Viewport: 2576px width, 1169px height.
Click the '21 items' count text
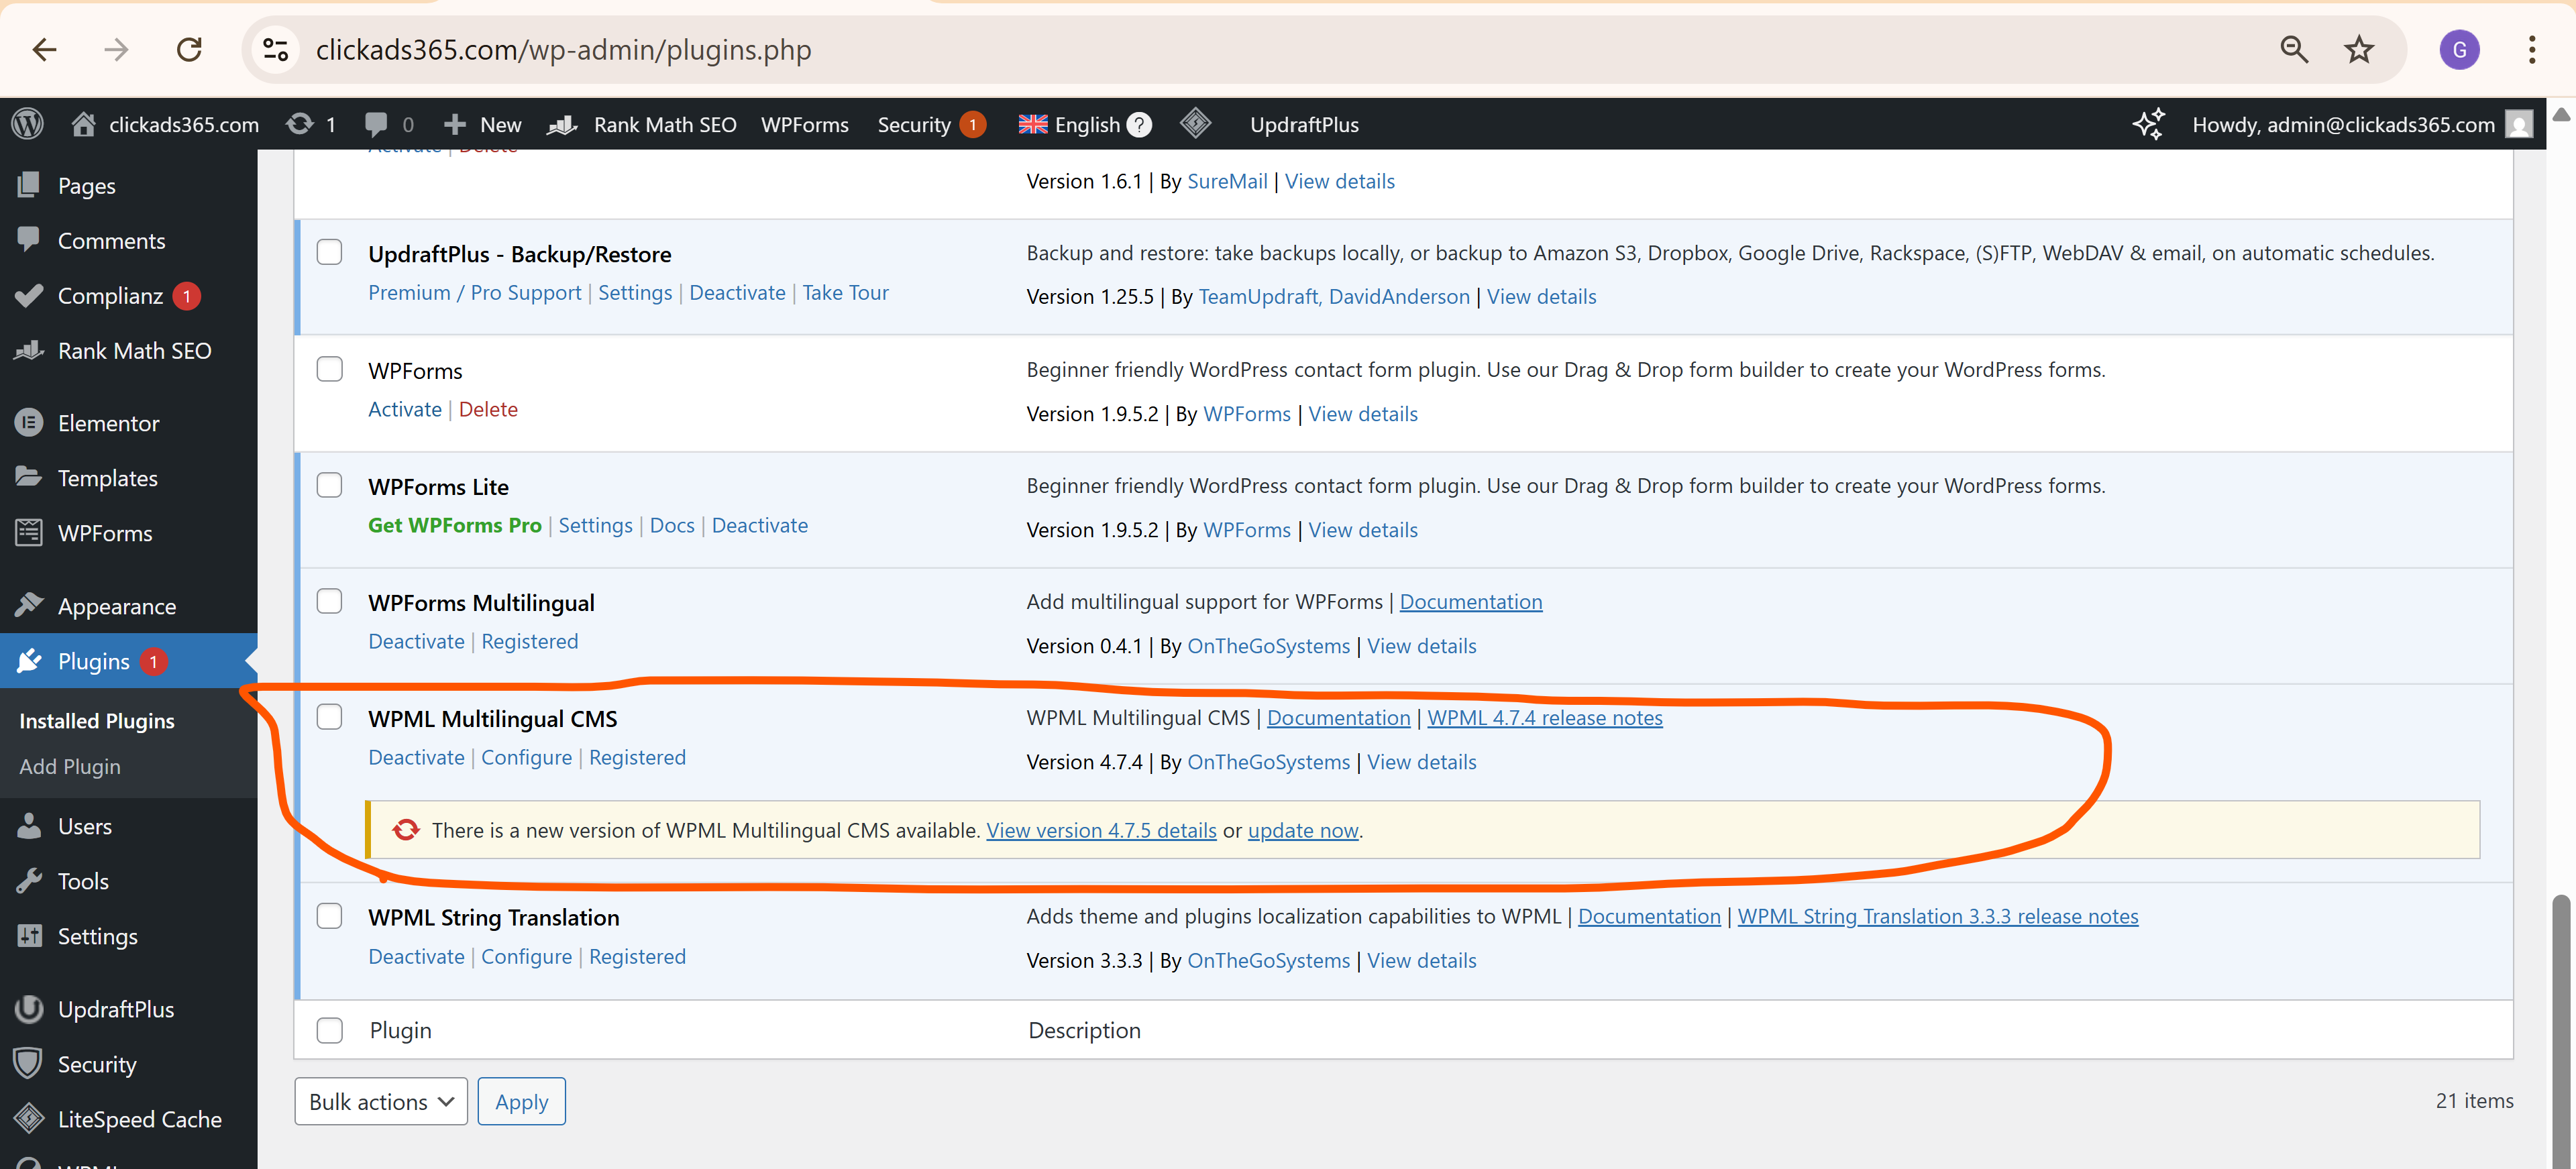point(2474,1100)
